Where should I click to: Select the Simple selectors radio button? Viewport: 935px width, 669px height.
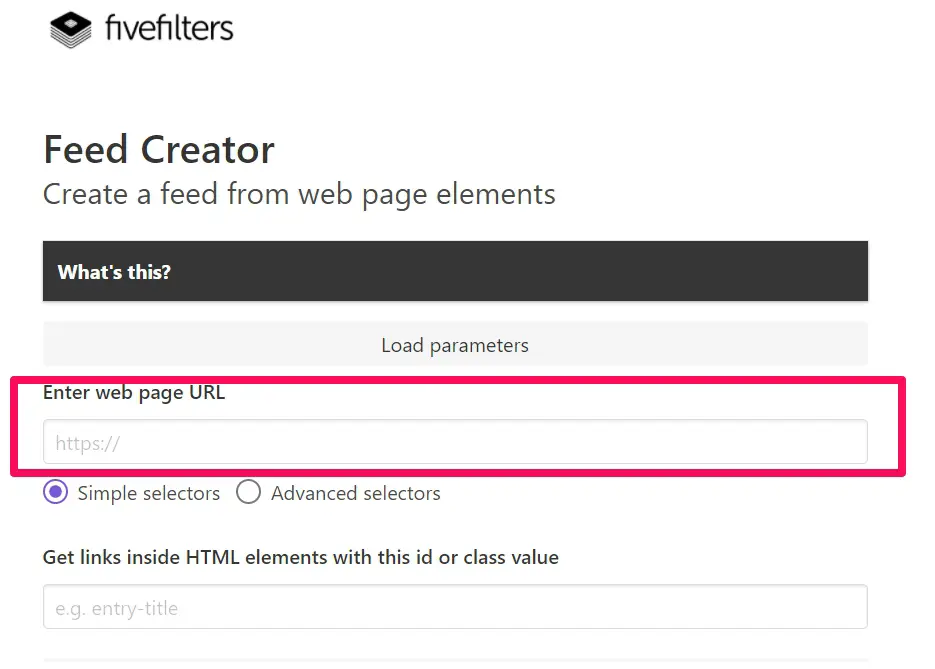click(x=55, y=493)
